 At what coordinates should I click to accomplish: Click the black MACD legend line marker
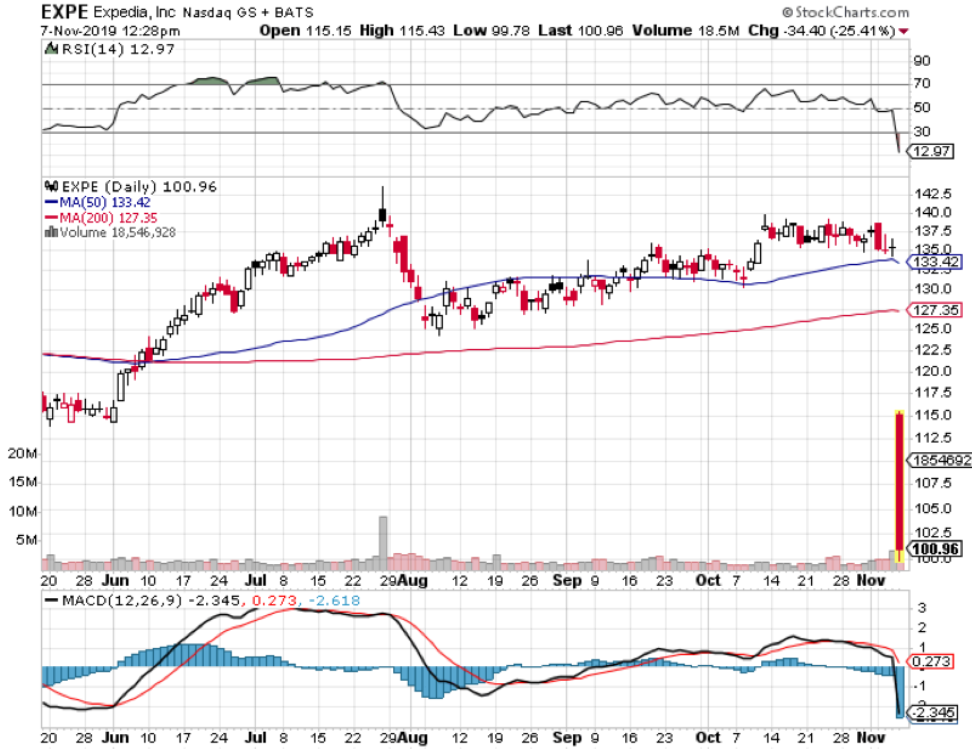coord(50,601)
